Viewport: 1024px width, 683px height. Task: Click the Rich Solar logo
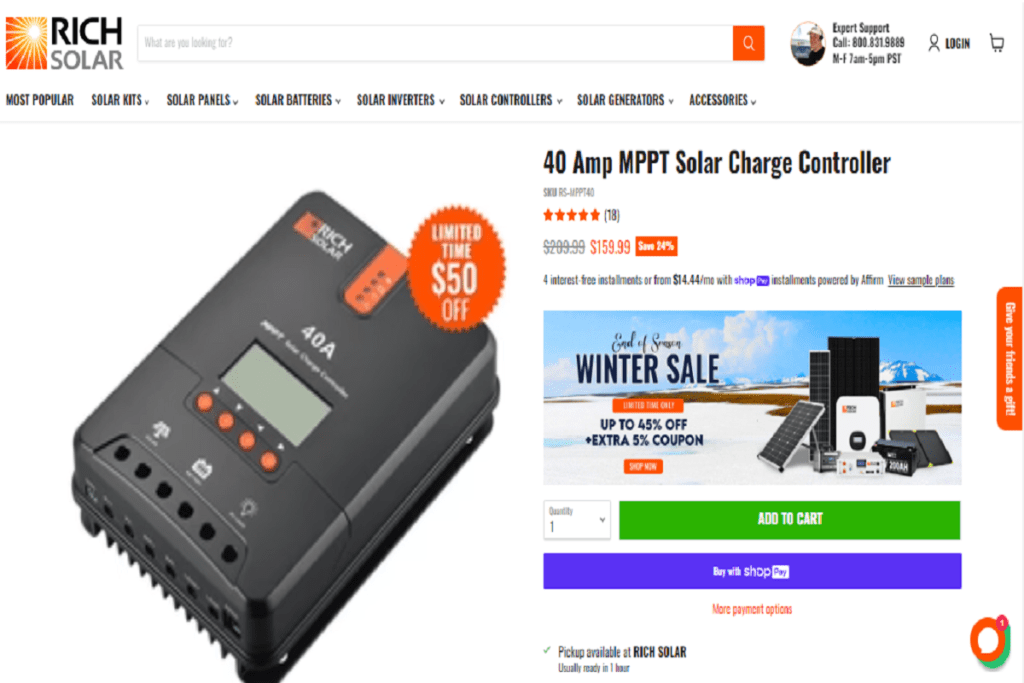click(x=64, y=43)
